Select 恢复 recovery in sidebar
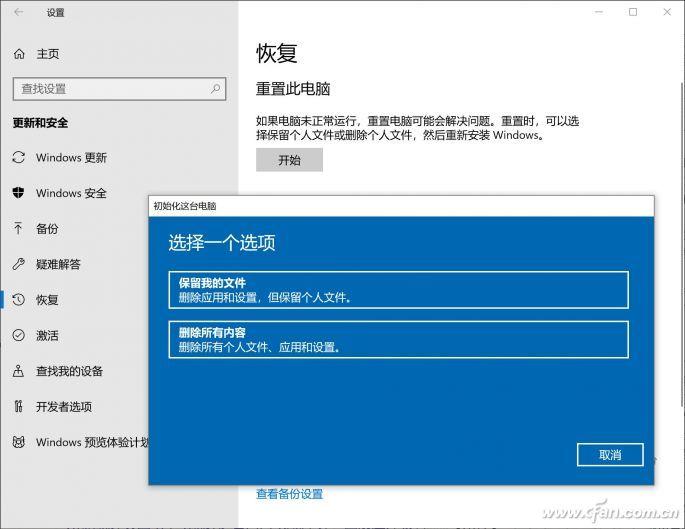 (47, 300)
